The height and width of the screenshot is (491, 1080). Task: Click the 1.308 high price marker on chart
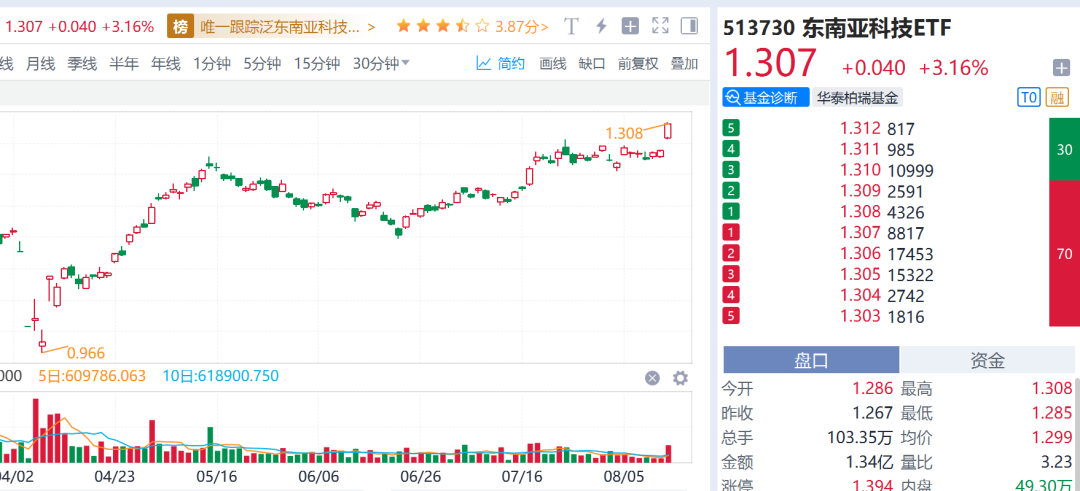pos(623,133)
